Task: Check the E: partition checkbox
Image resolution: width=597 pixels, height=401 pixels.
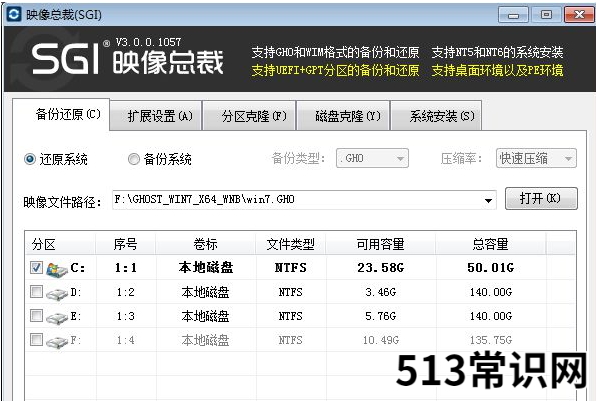Action: 36,315
